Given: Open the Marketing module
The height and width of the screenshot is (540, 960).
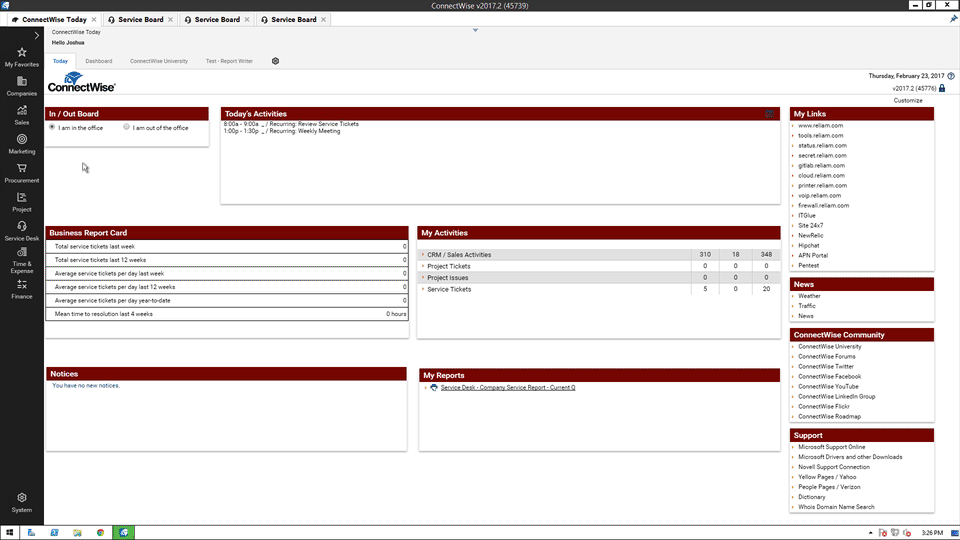Looking at the screenshot, I should coord(21,144).
